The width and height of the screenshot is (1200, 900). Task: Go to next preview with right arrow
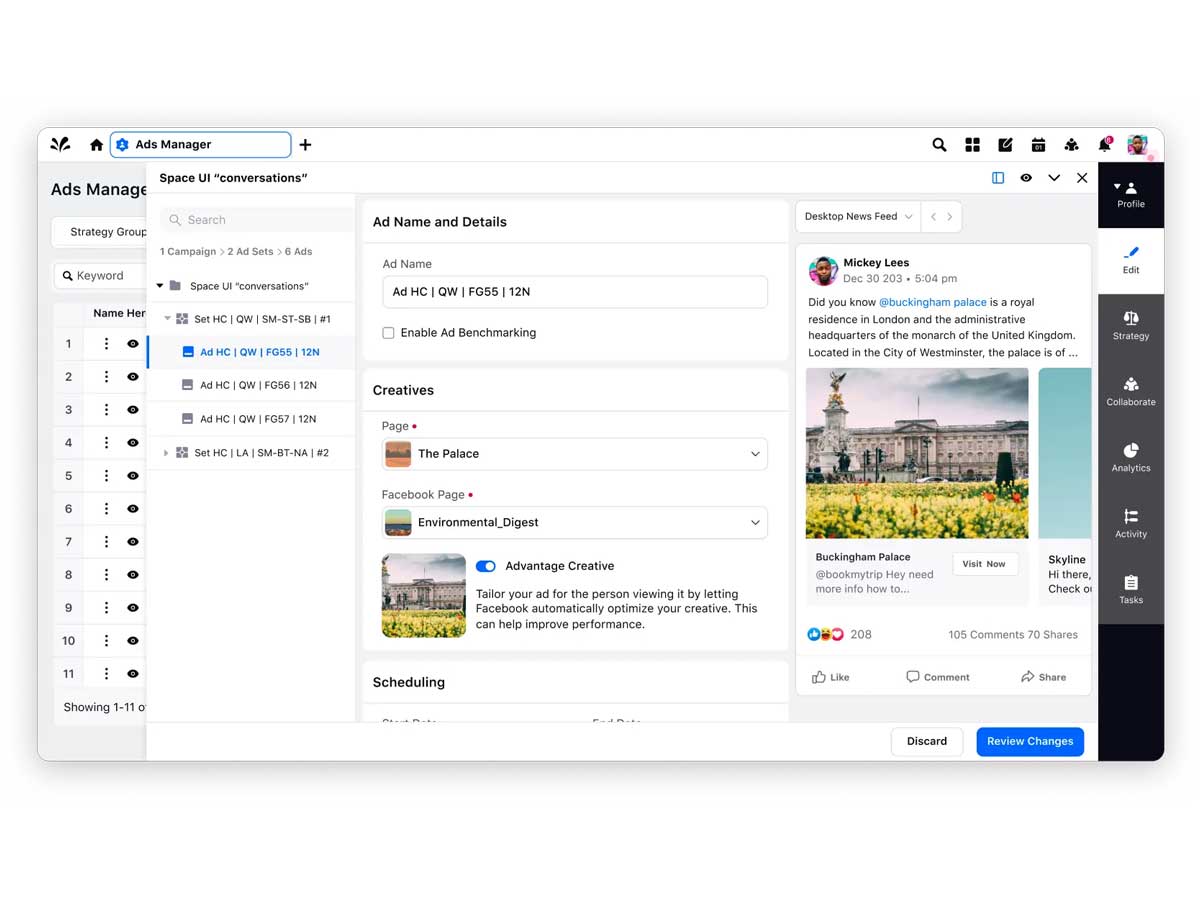click(950, 217)
